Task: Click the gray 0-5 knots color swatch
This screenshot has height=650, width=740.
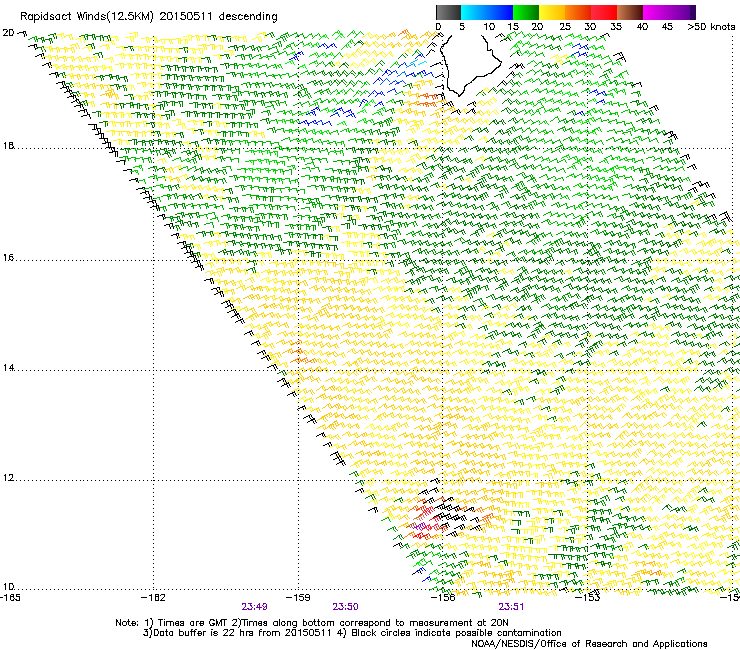Action: [x=448, y=12]
